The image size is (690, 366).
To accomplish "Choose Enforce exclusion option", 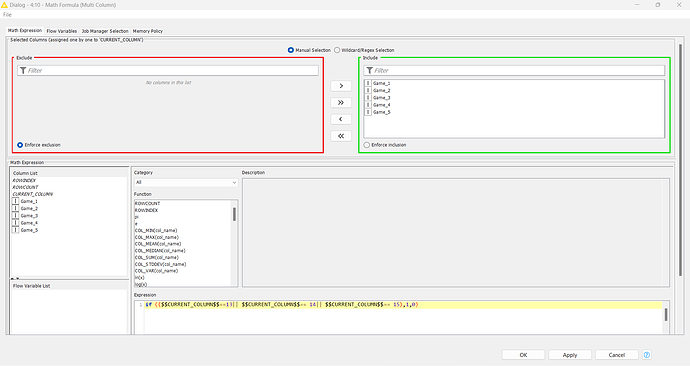I will tap(20, 145).
